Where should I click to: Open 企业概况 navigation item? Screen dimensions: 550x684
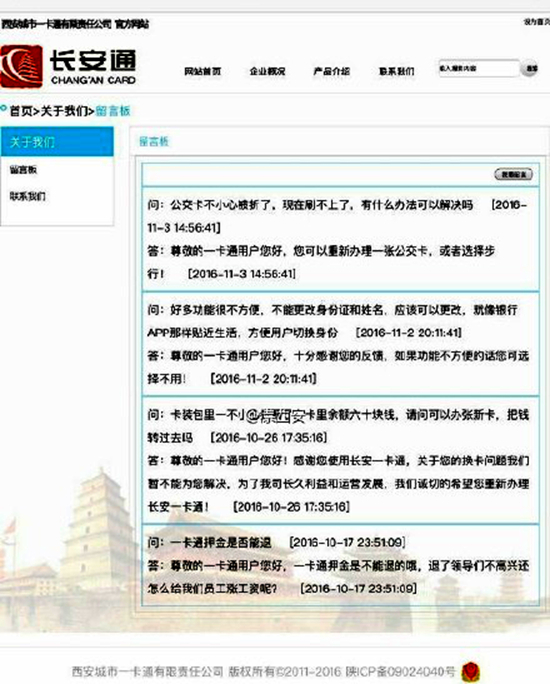point(267,71)
